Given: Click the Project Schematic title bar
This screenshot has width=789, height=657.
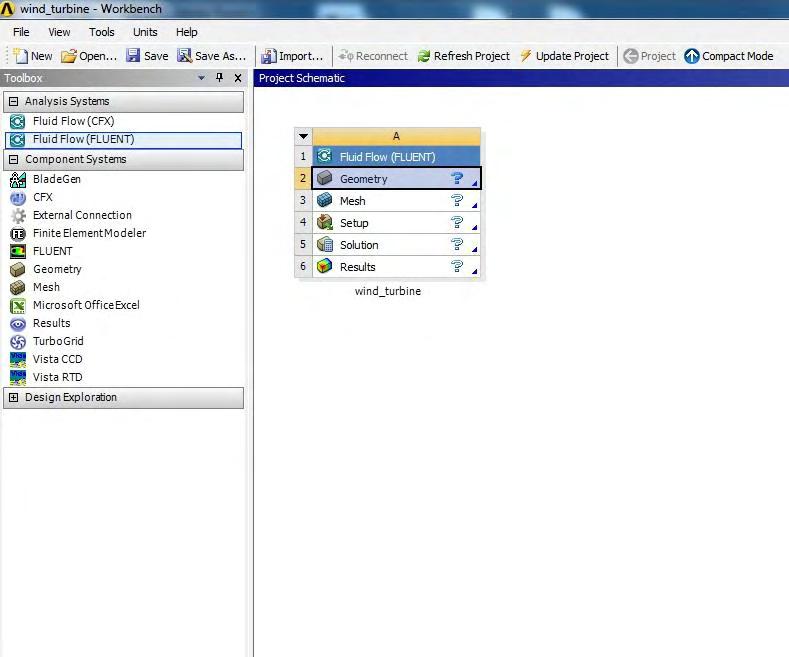Looking at the screenshot, I should [x=521, y=78].
